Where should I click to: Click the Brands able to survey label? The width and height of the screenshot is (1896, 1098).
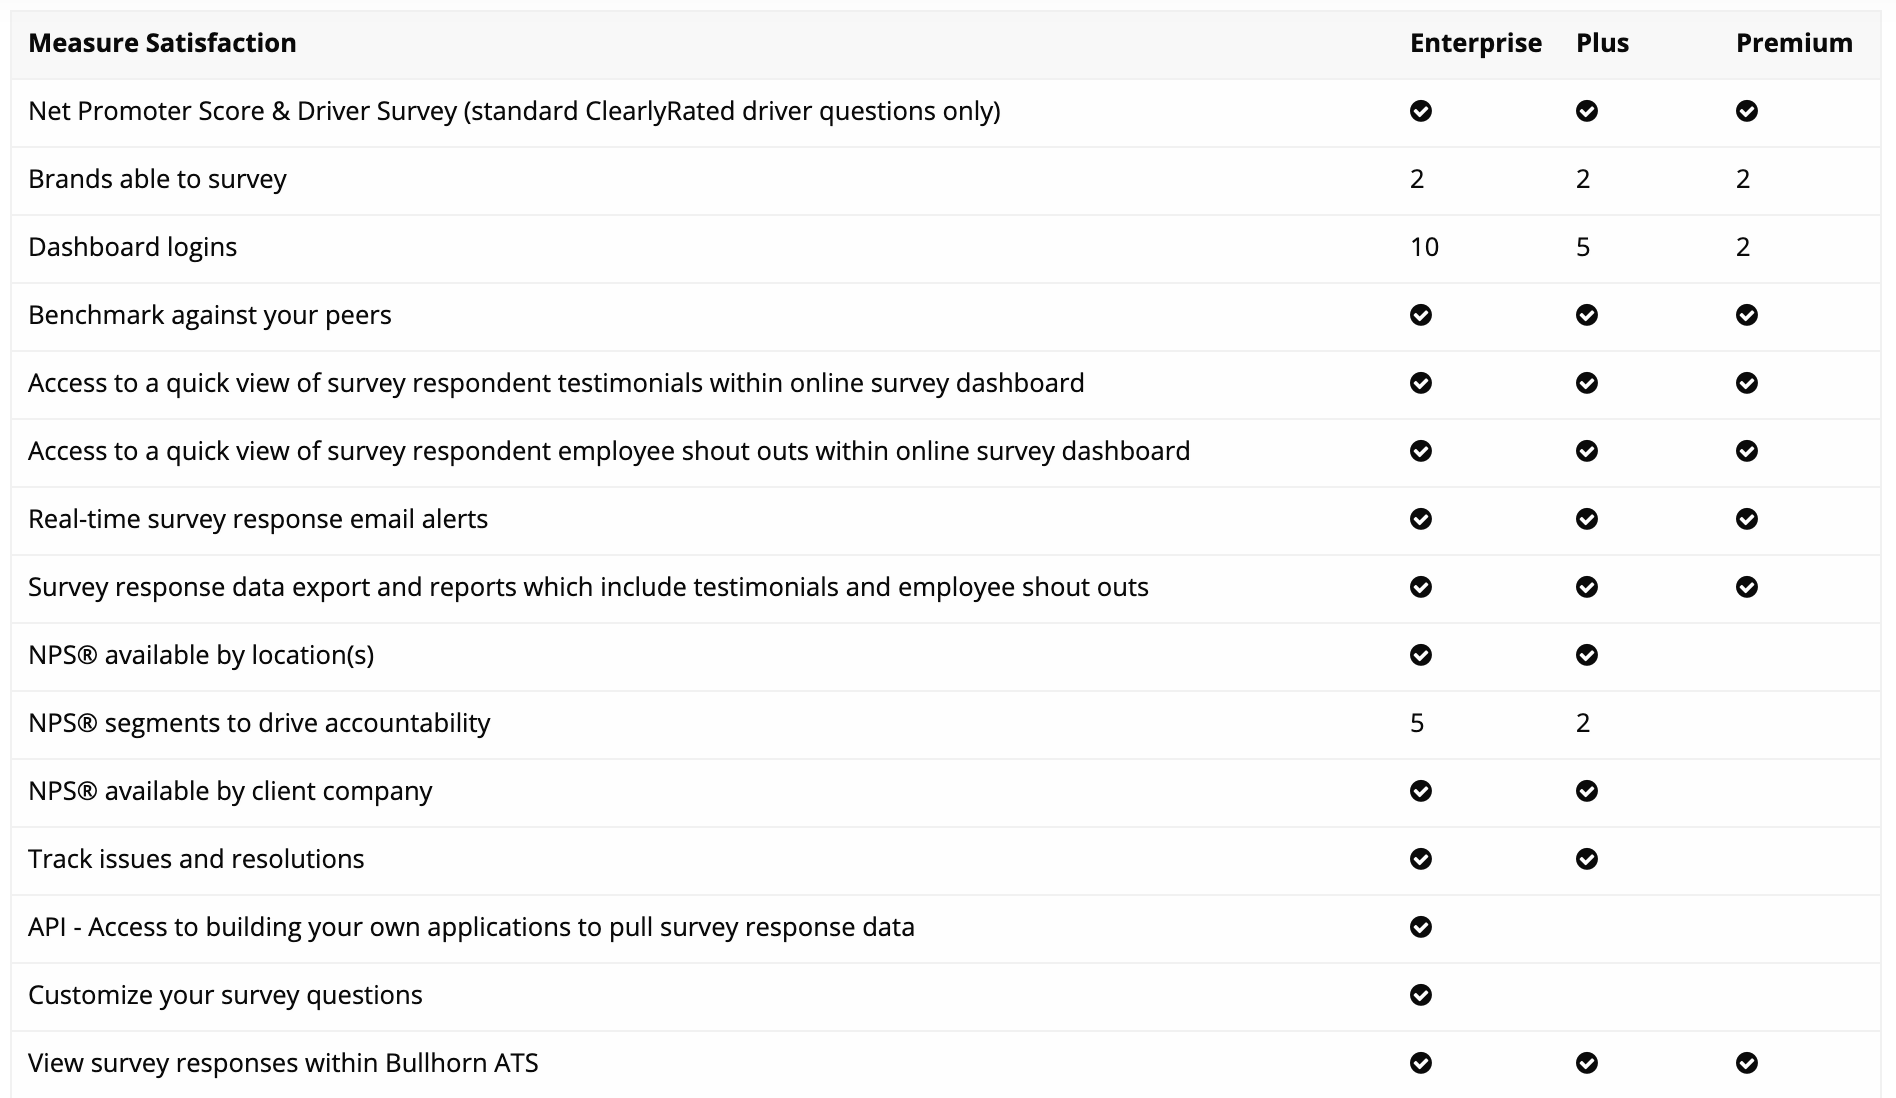click(157, 179)
